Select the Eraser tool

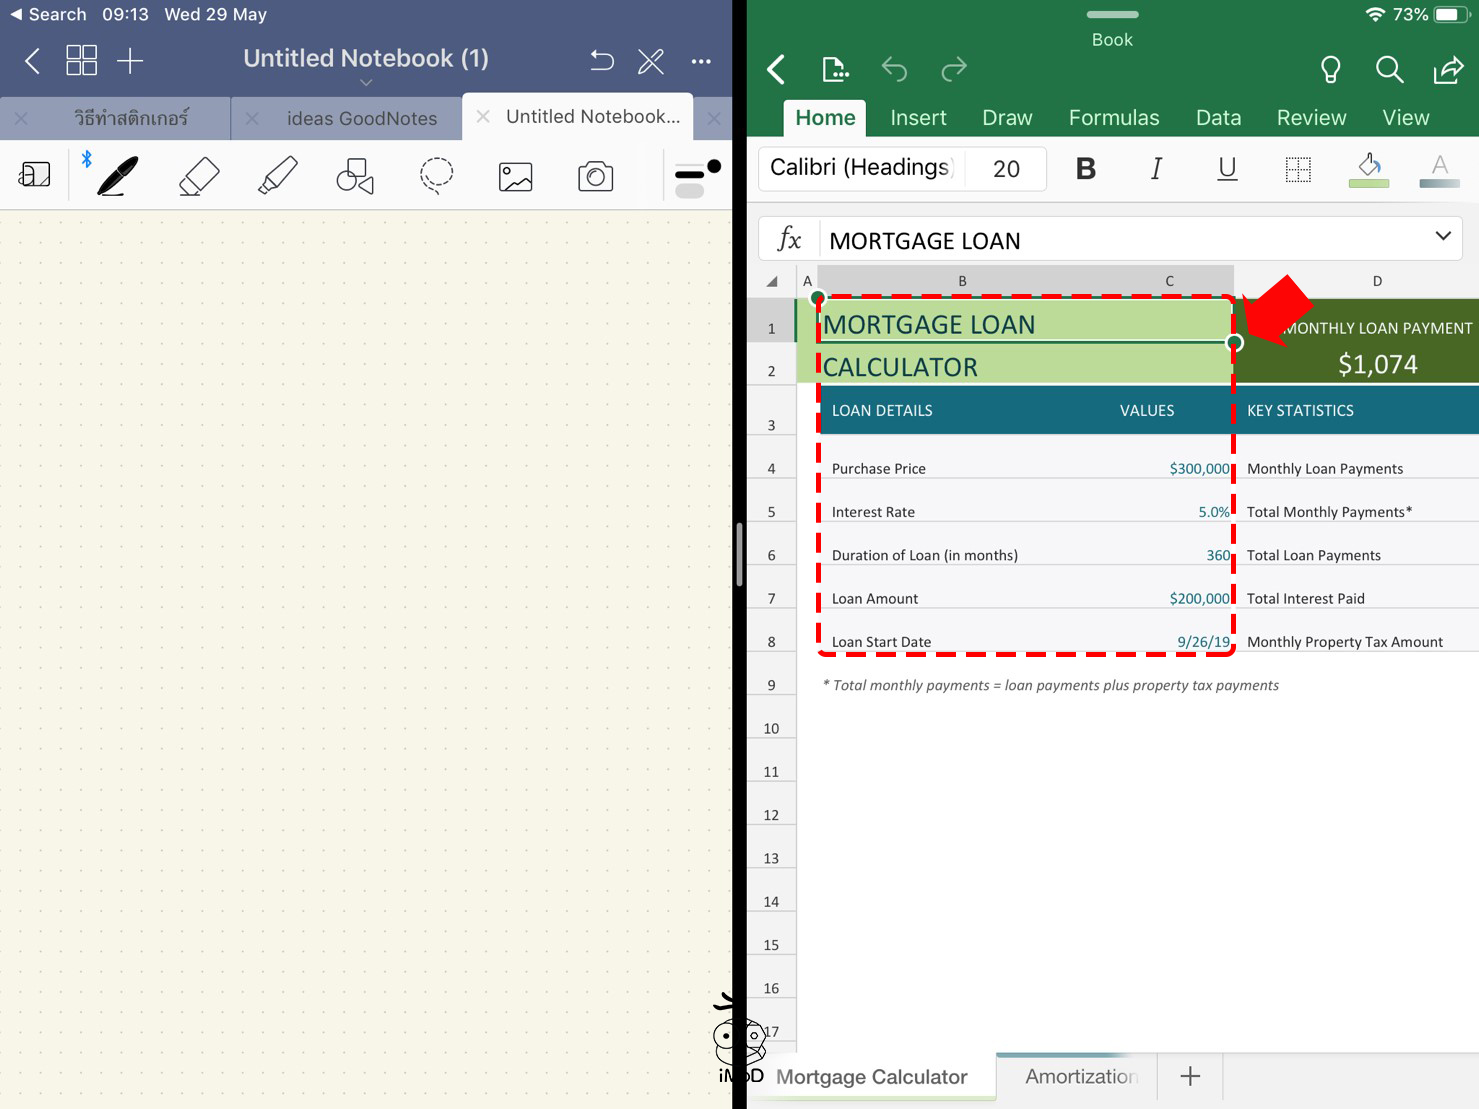[198, 176]
